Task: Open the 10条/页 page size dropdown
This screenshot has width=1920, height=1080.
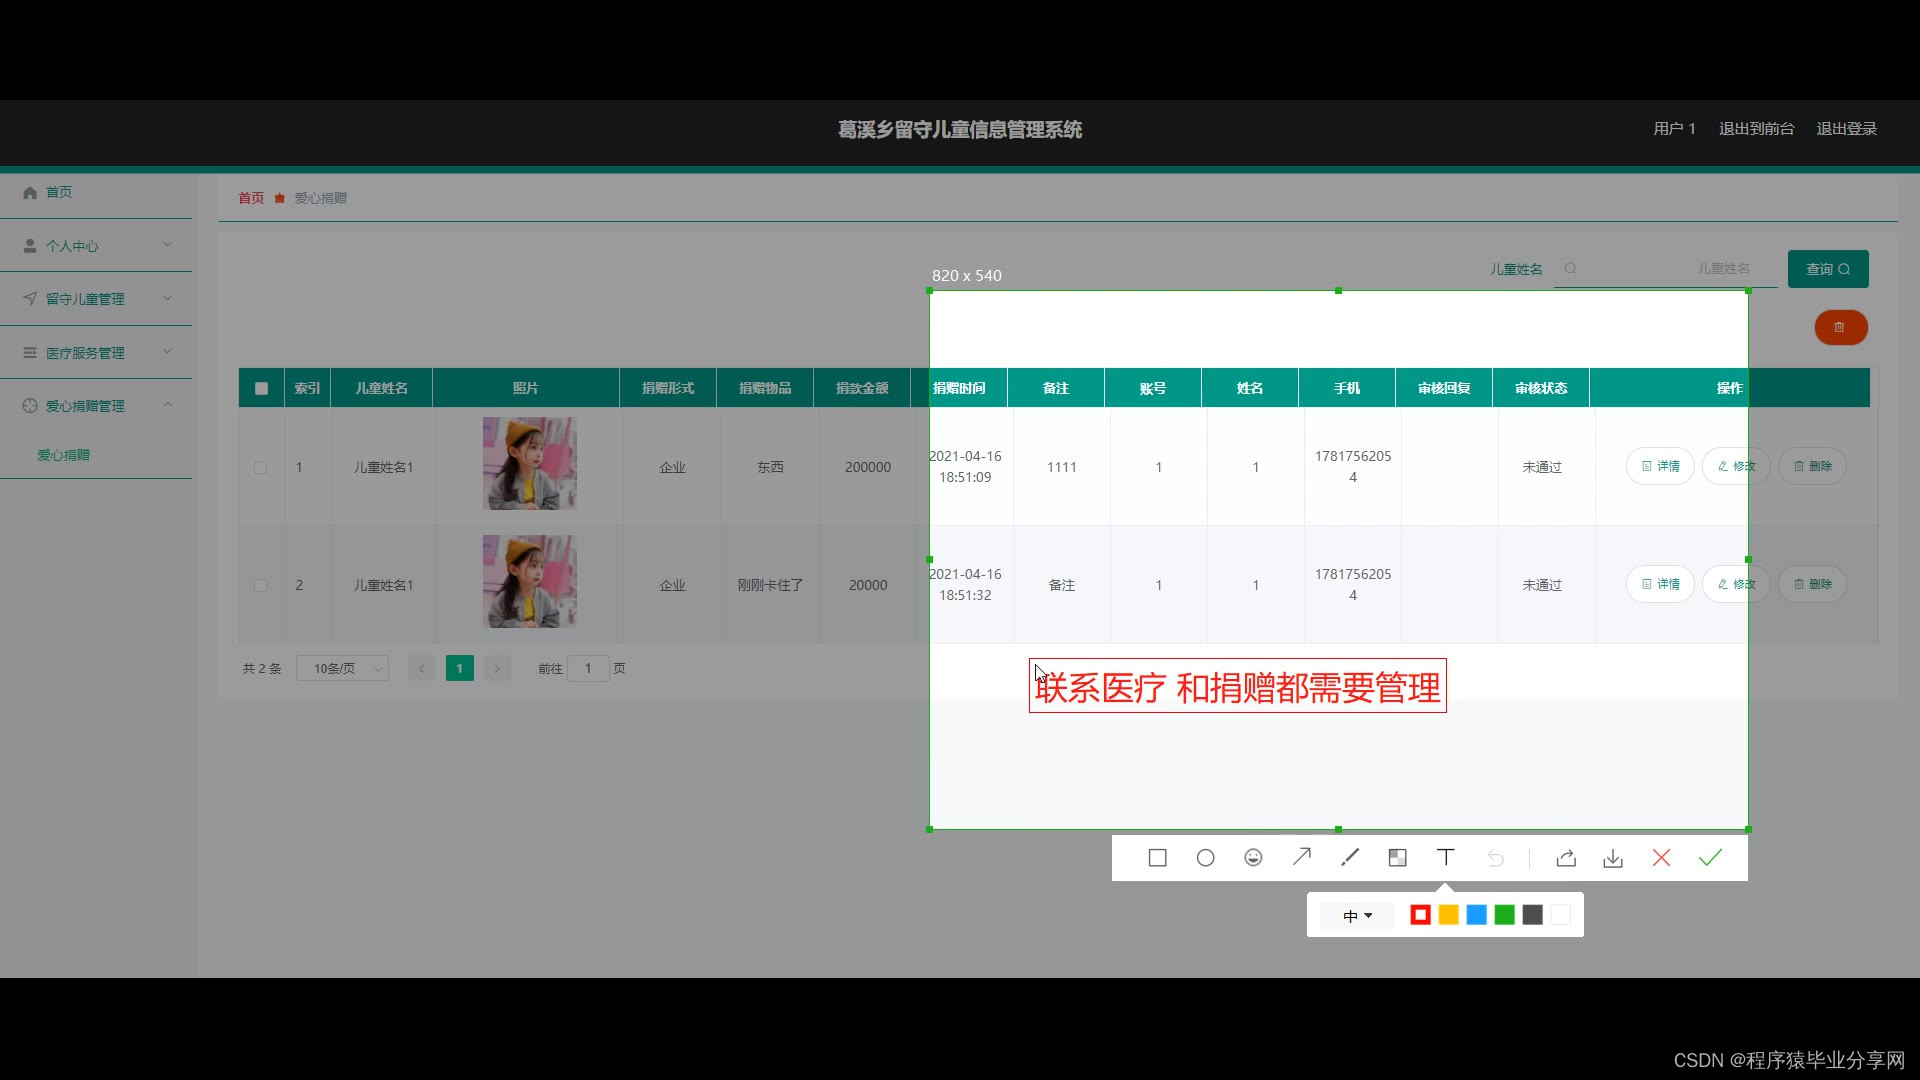Action: pyautogui.click(x=342, y=668)
